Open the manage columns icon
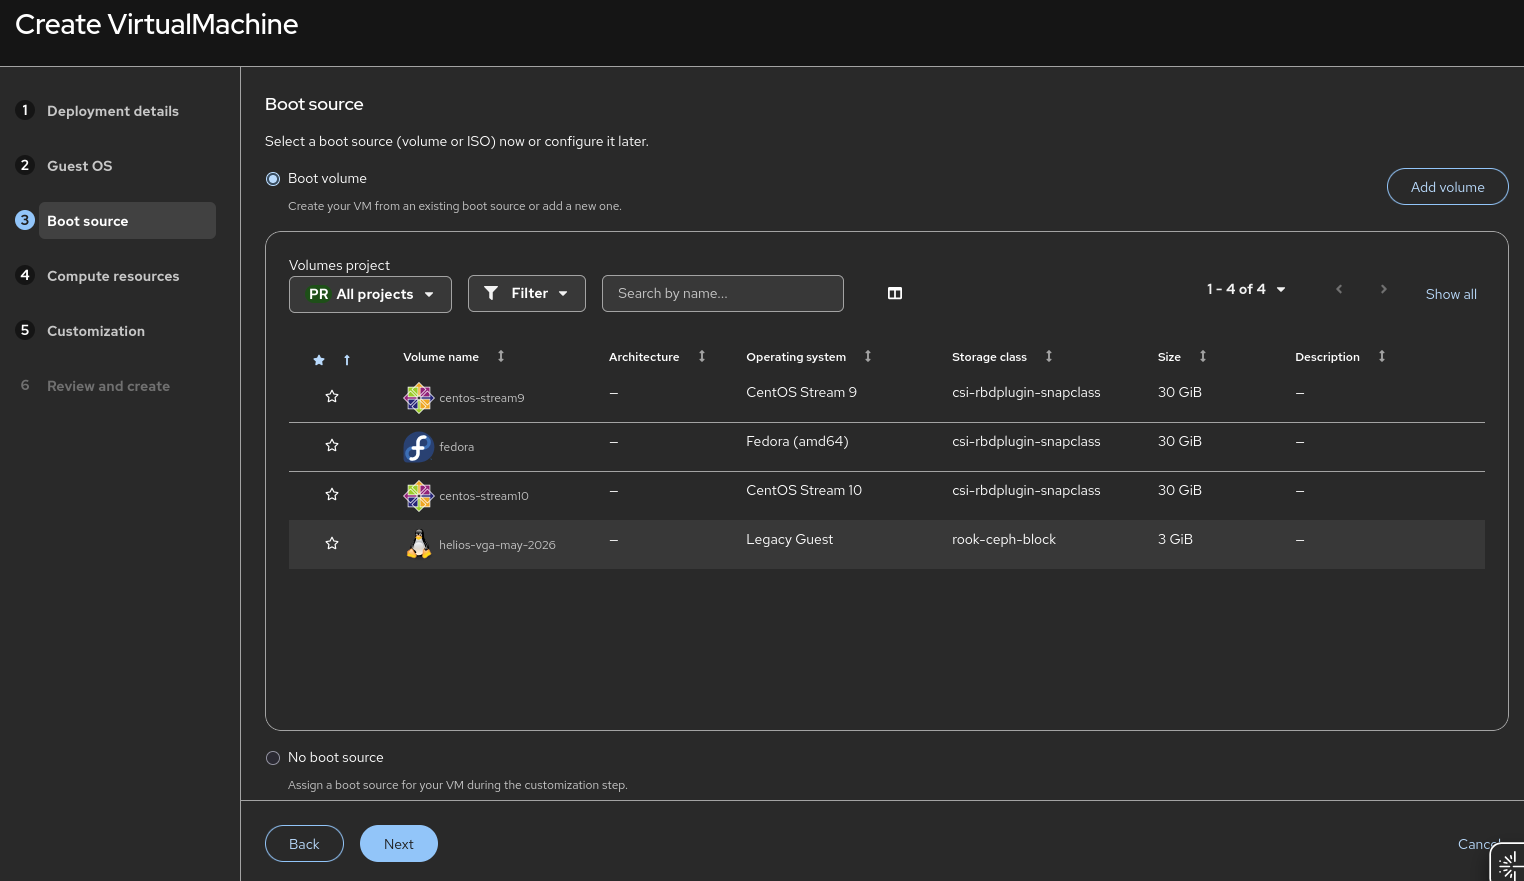 895,293
